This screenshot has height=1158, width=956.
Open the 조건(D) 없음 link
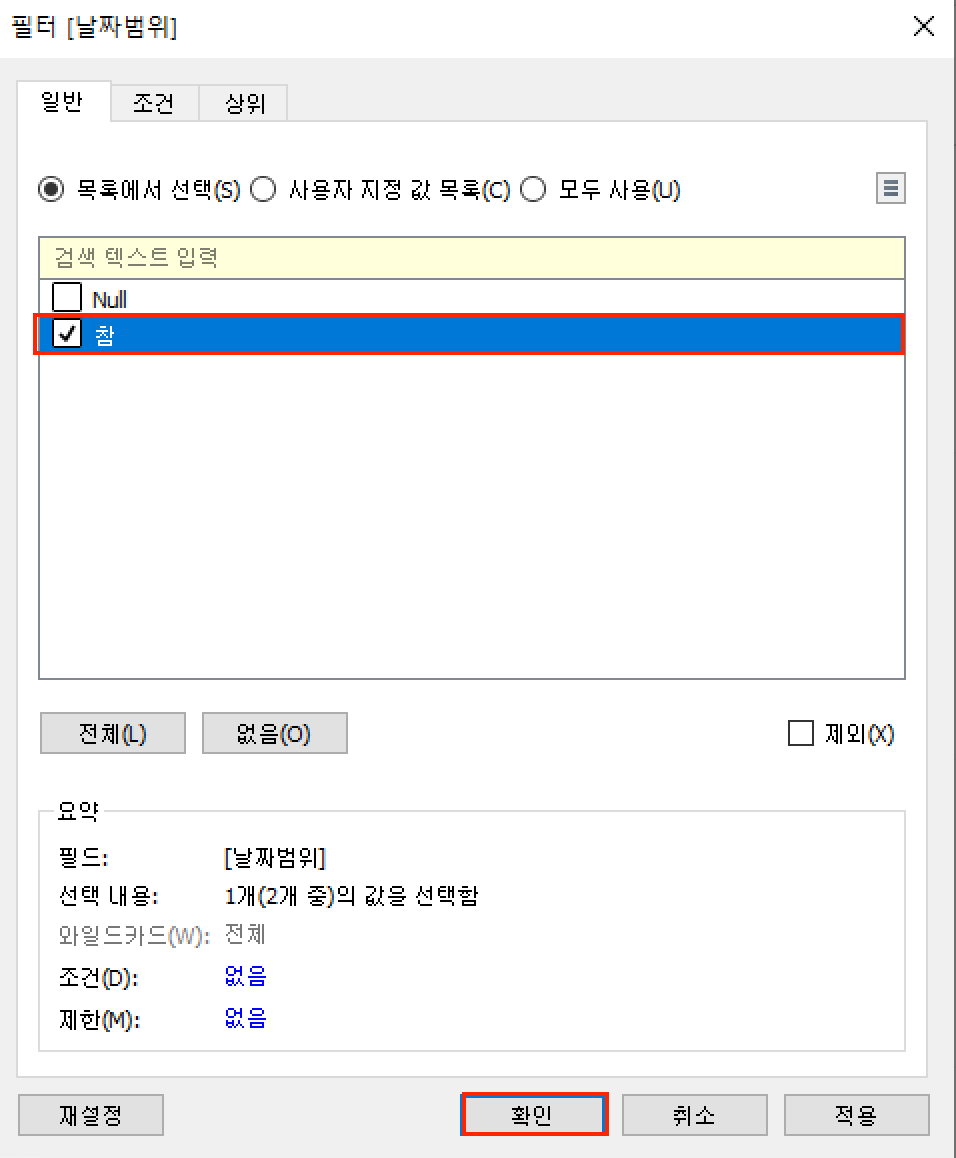245,976
